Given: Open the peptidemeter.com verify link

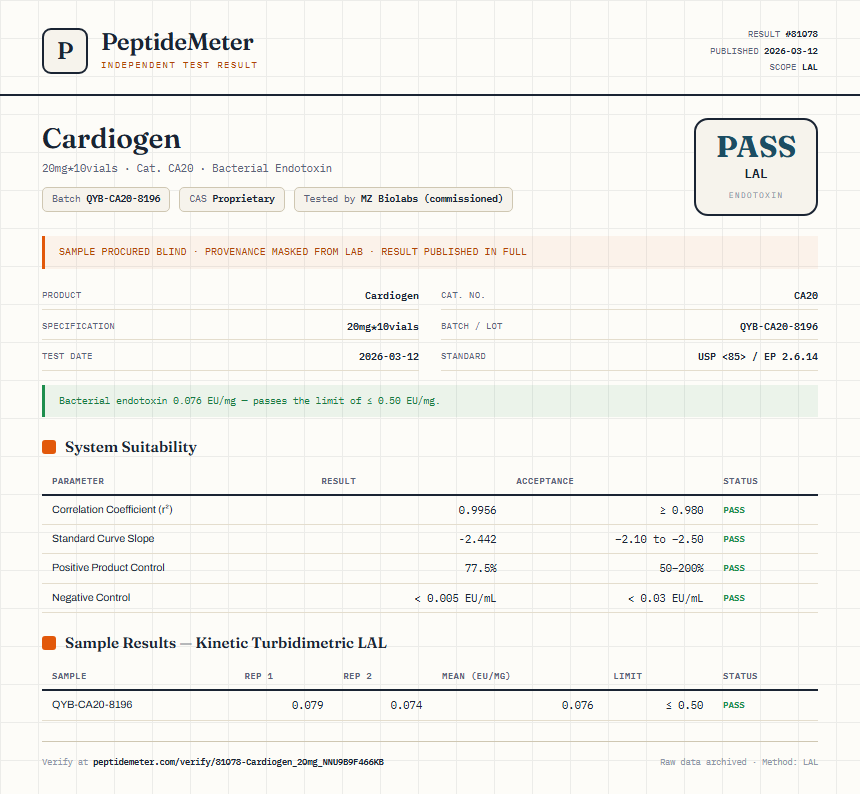Looking at the screenshot, I should [x=239, y=762].
